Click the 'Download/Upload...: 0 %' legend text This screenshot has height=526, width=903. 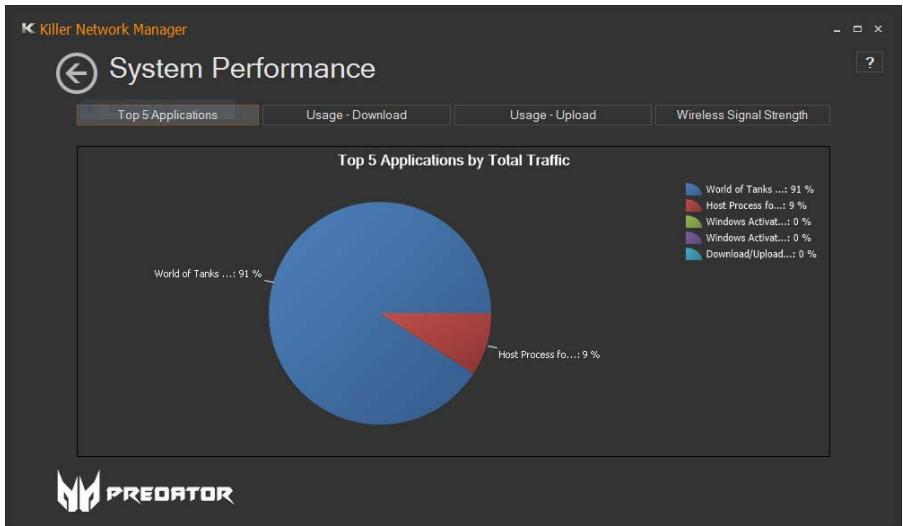[761, 254]
